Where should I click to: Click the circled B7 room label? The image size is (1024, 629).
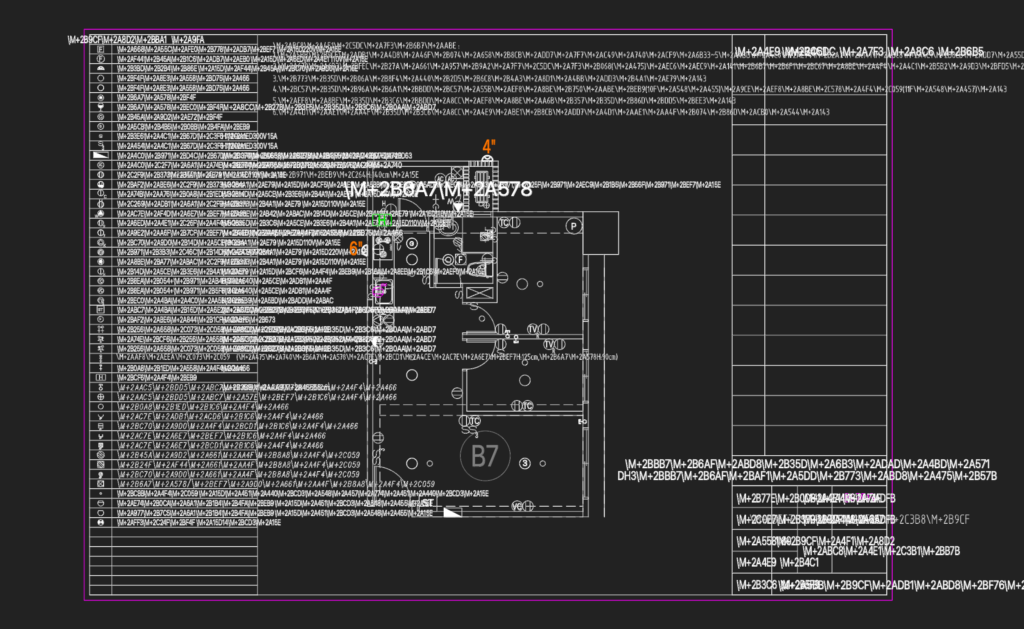(x=485, y=456)
